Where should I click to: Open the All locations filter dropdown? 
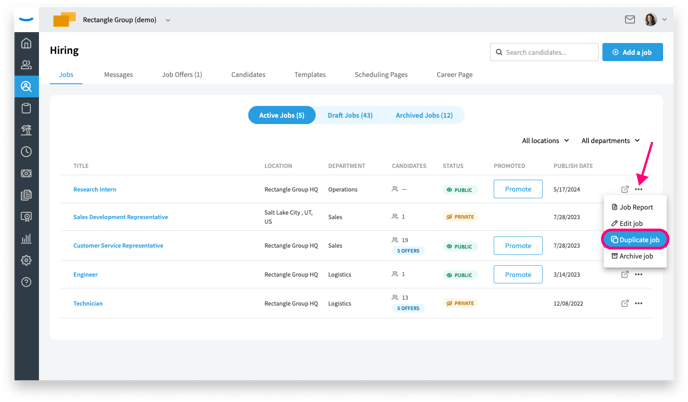[x=545, y=140]
